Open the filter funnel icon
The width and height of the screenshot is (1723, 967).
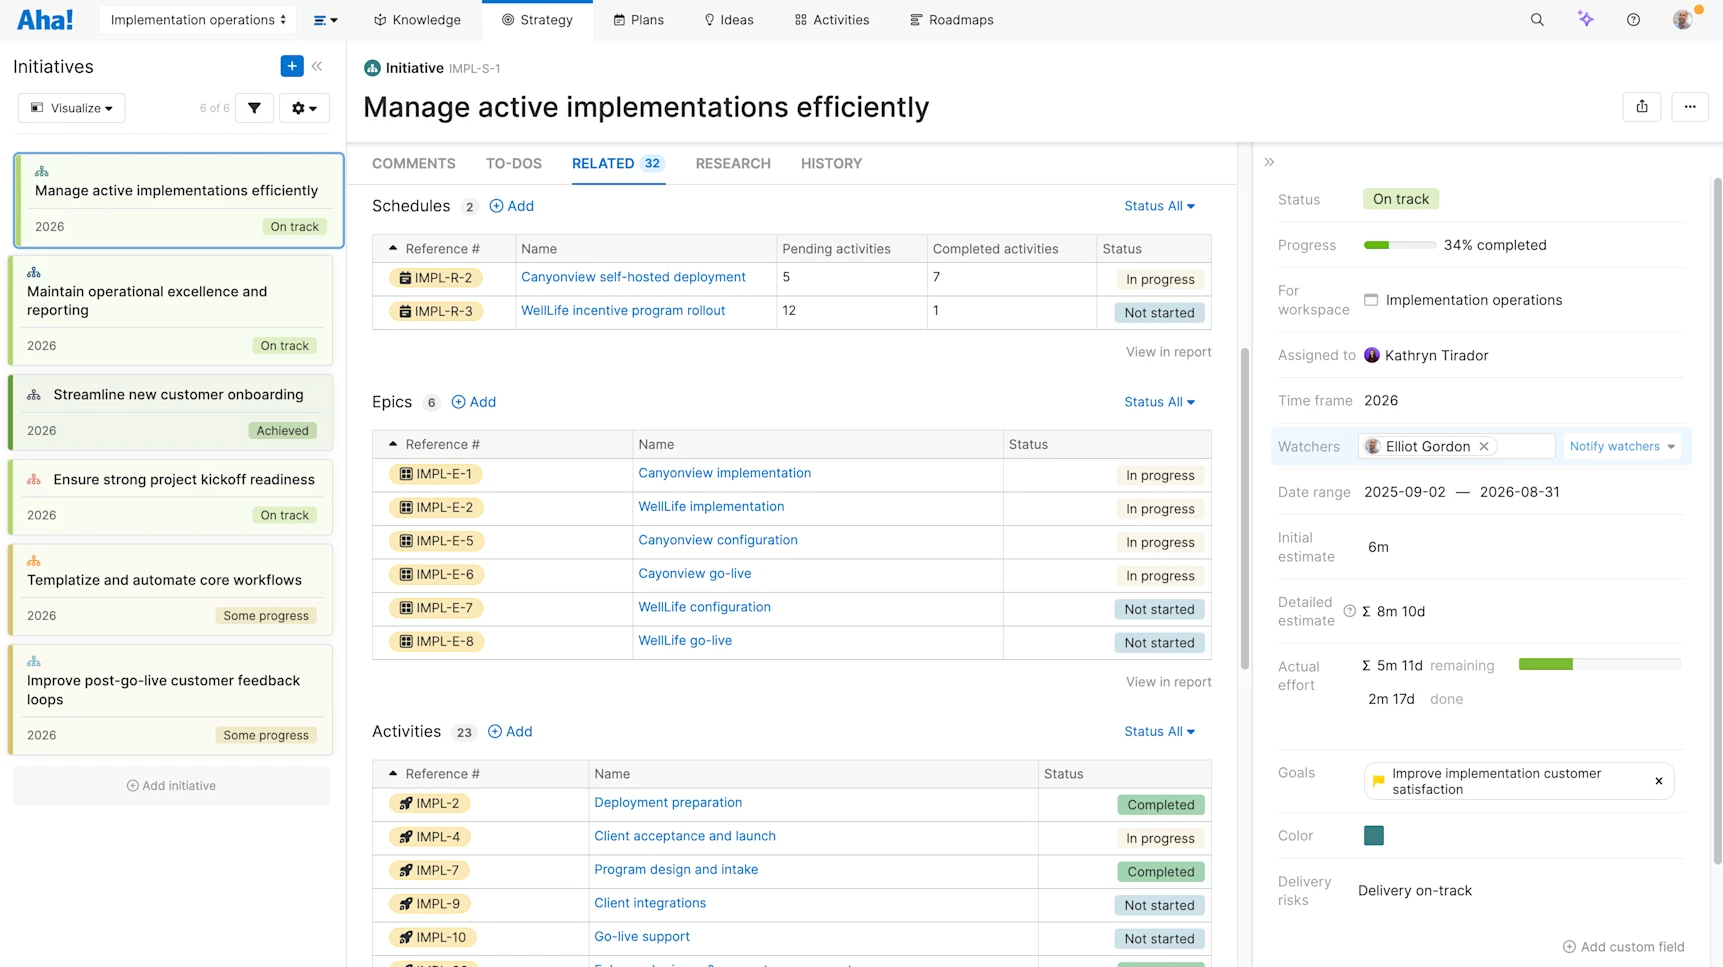254,108
